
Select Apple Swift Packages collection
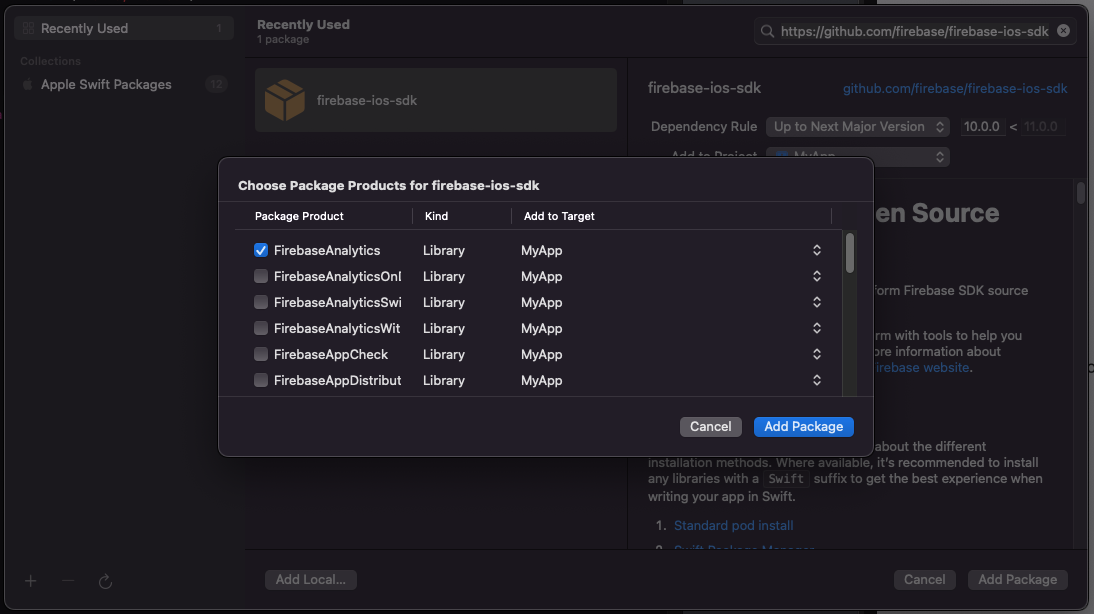106,85
